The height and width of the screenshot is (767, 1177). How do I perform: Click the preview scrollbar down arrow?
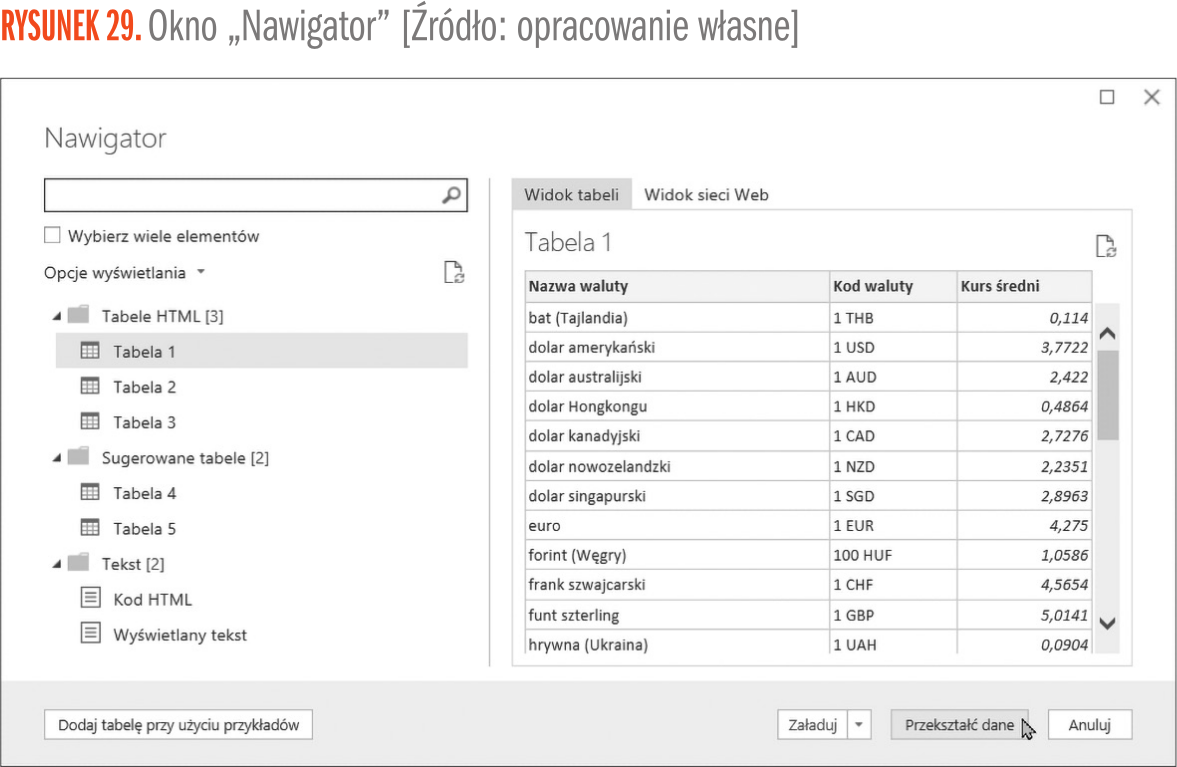coord(1106,623)
